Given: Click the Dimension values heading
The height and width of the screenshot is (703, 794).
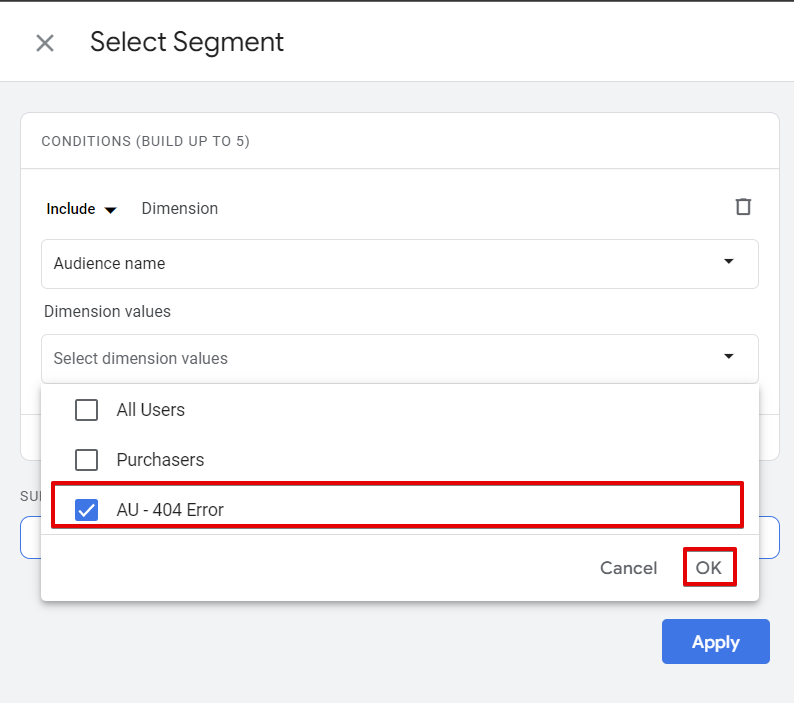Looking at the screenshot, I should [x=107, y=312].
